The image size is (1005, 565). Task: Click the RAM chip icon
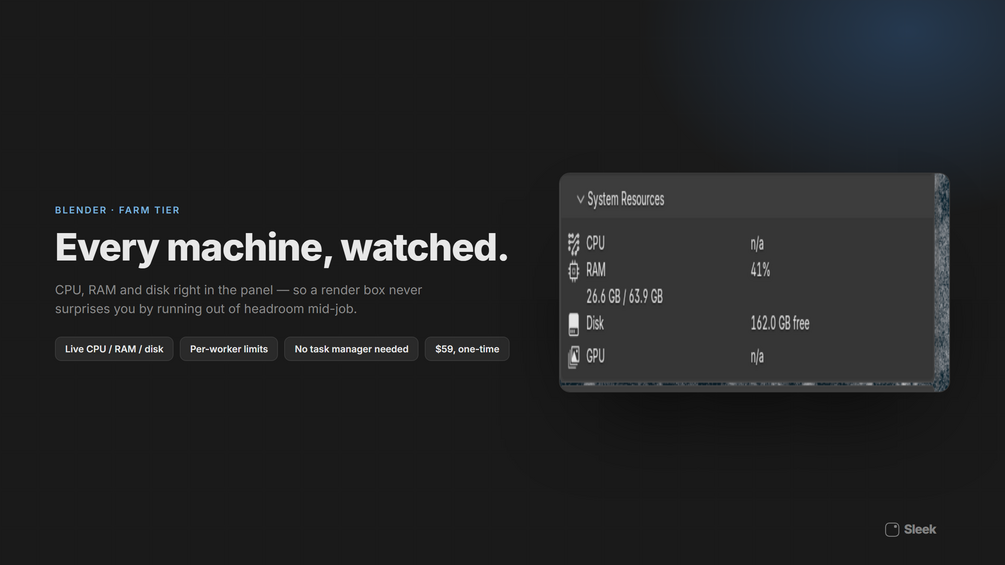pyautogui.click(x=574, y=270)
